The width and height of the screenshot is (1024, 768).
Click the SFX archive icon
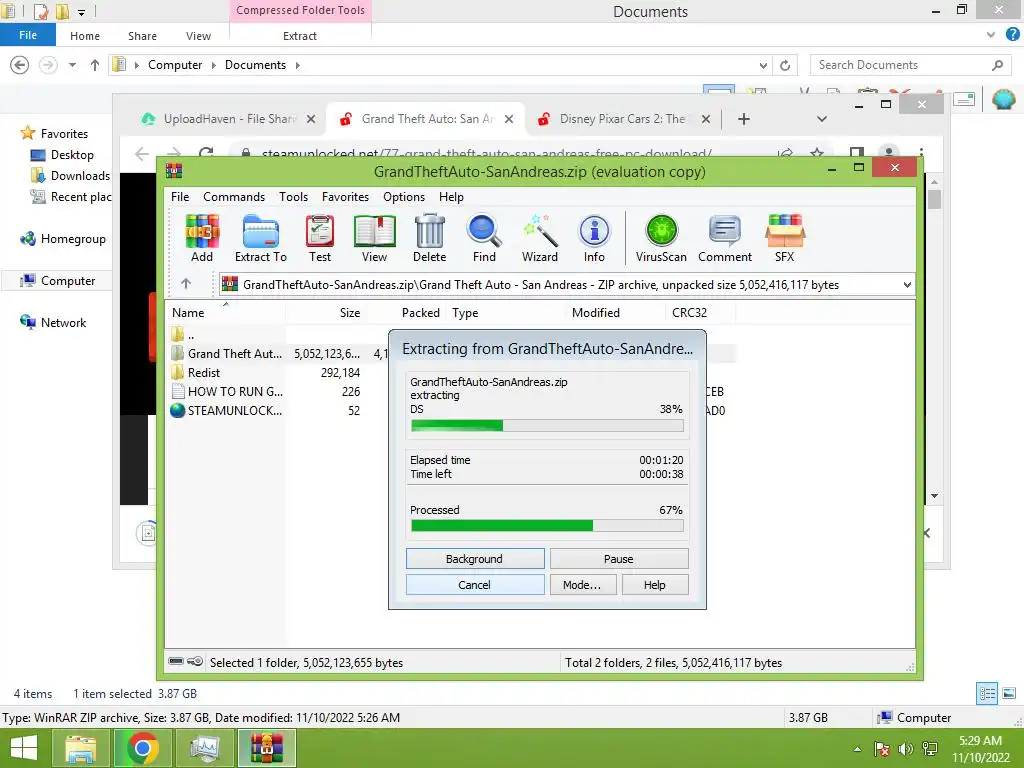tap(784, 238)
